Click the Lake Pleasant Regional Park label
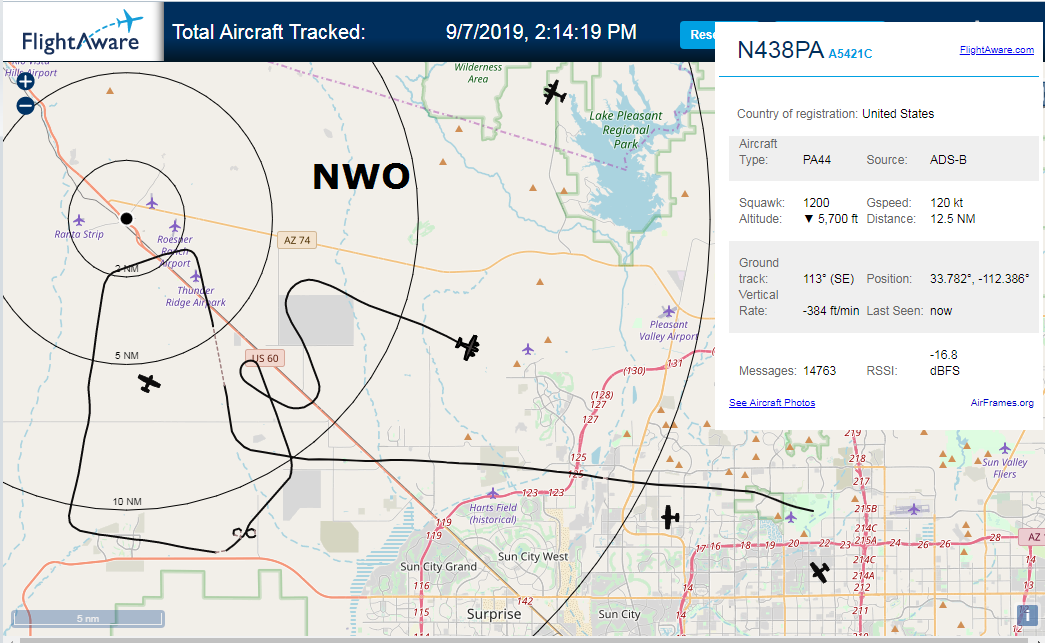Image resolution: width=1045 pixels, height=643 pixels. (626, 129)
